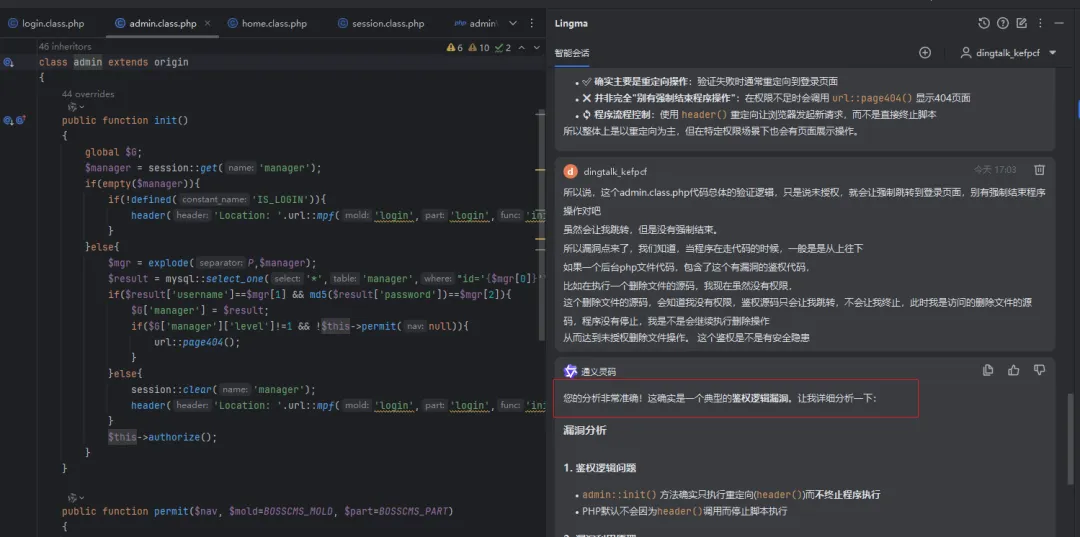
Task: Click the dingtalk_kefpcf orange avatar
Action: pyautogui.click(x=570, y=171)
